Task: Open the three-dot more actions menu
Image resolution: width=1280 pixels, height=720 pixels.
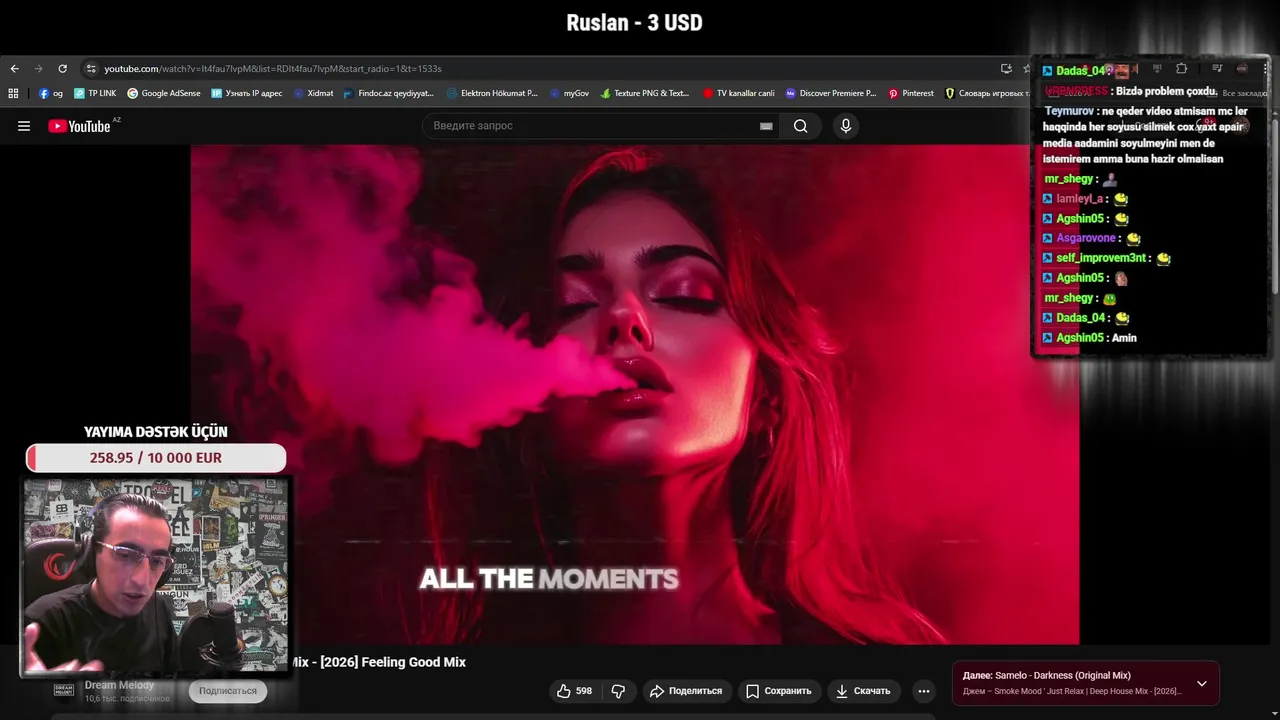Action: coord(924,691)
